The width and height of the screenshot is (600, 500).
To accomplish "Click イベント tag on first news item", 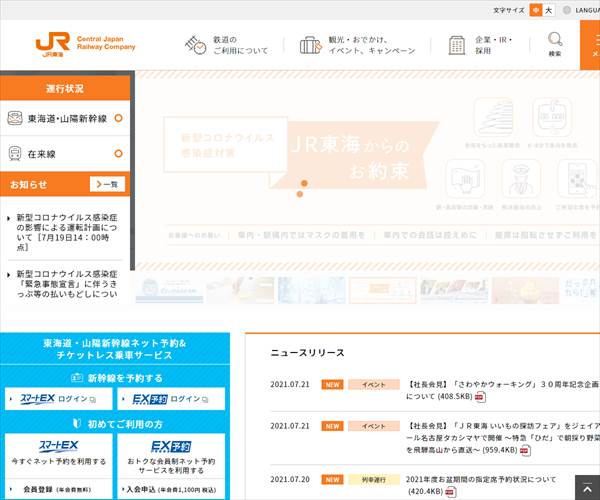I will [x=373, y=384].
